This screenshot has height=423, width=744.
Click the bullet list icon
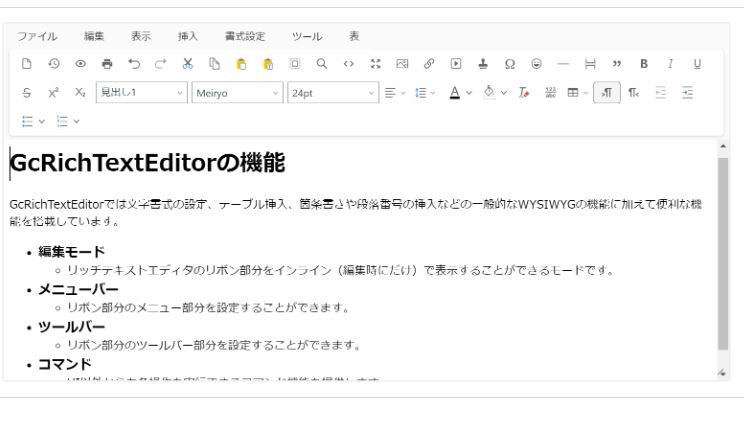click(x=28, y=122)
